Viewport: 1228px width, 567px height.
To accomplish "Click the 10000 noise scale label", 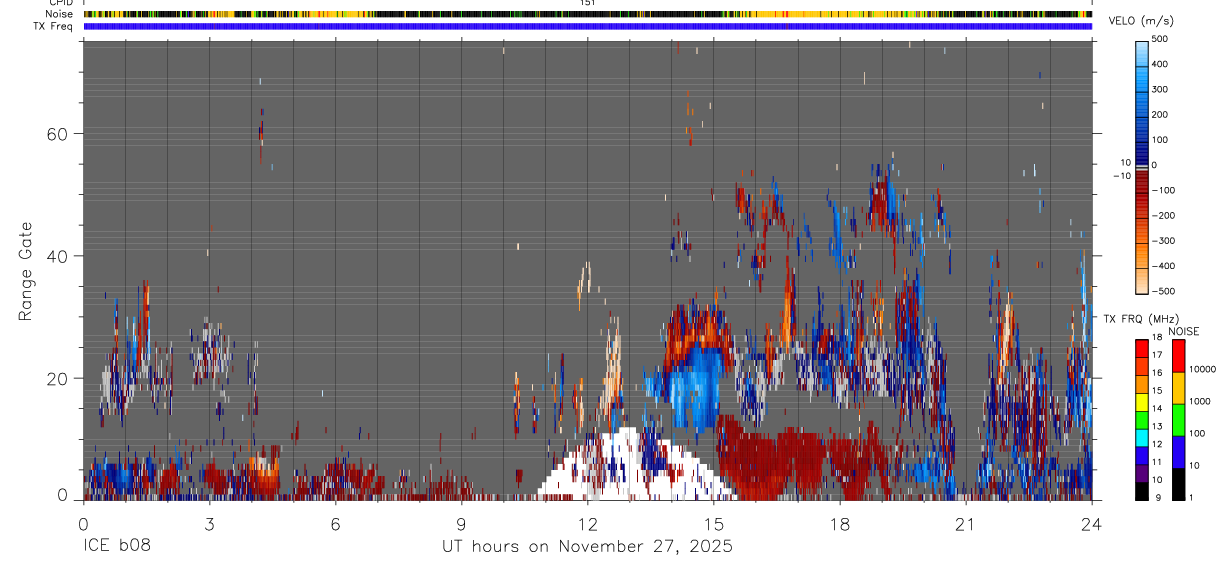I will tap(1201, 369).
